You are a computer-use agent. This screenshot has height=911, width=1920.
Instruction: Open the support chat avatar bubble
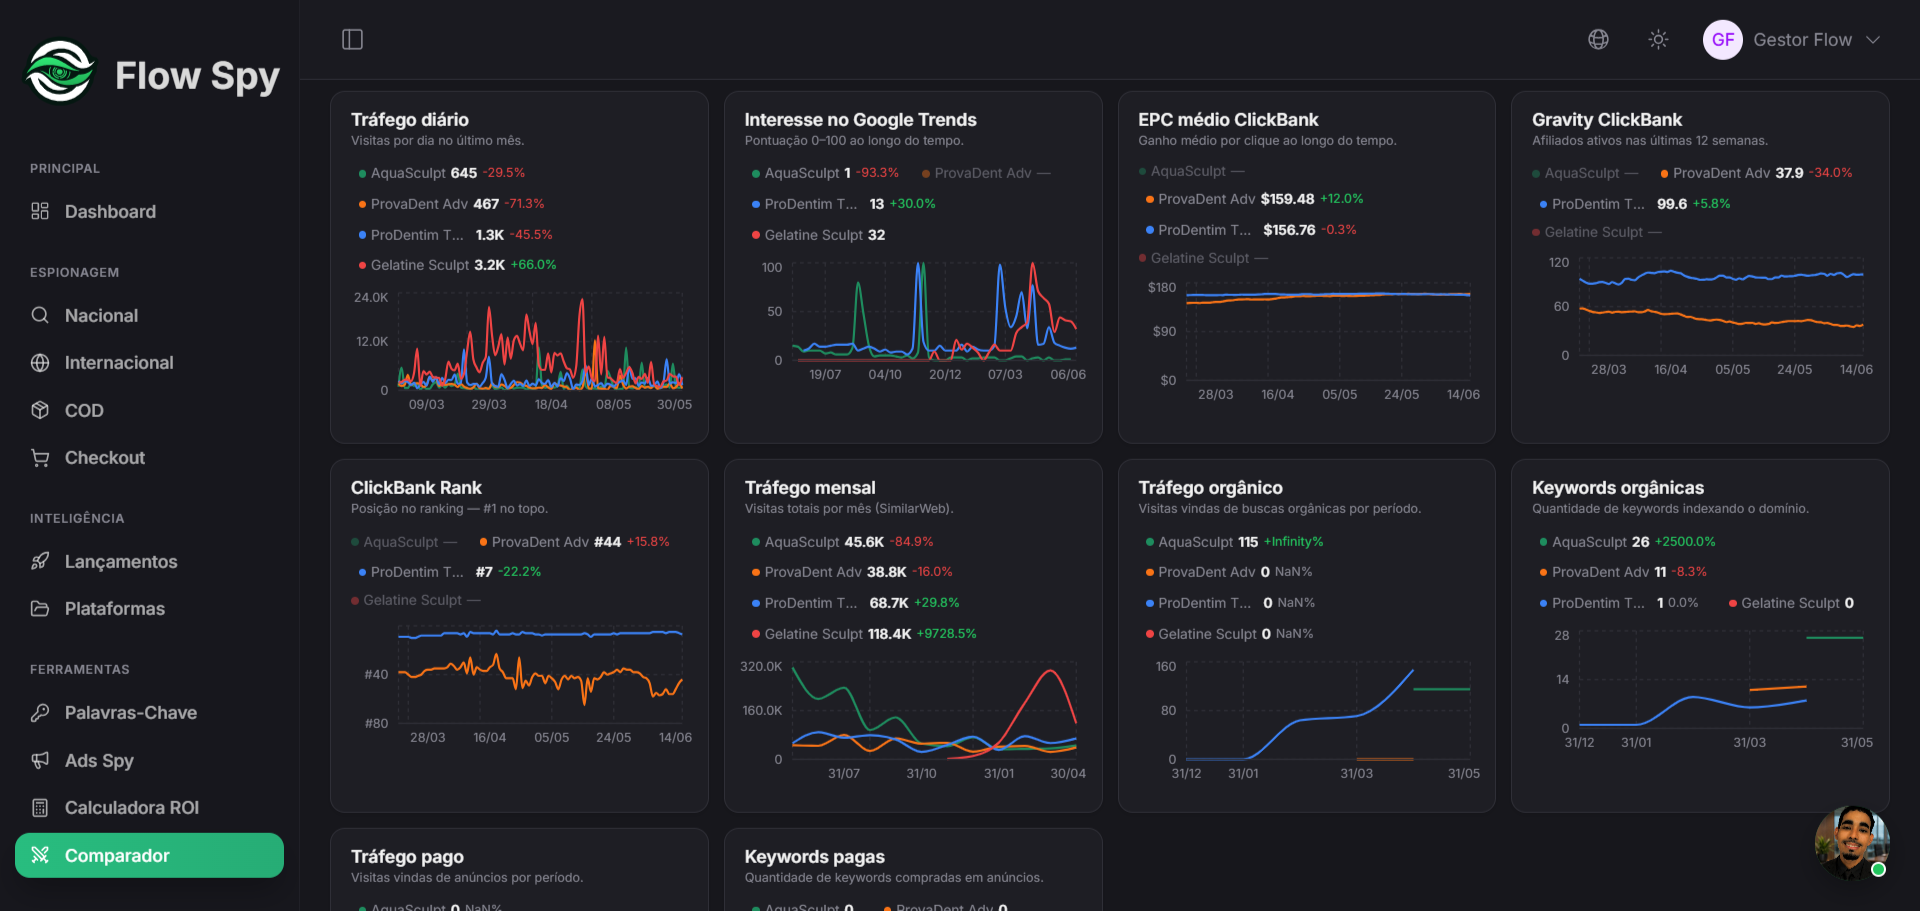click(1851, 842)
